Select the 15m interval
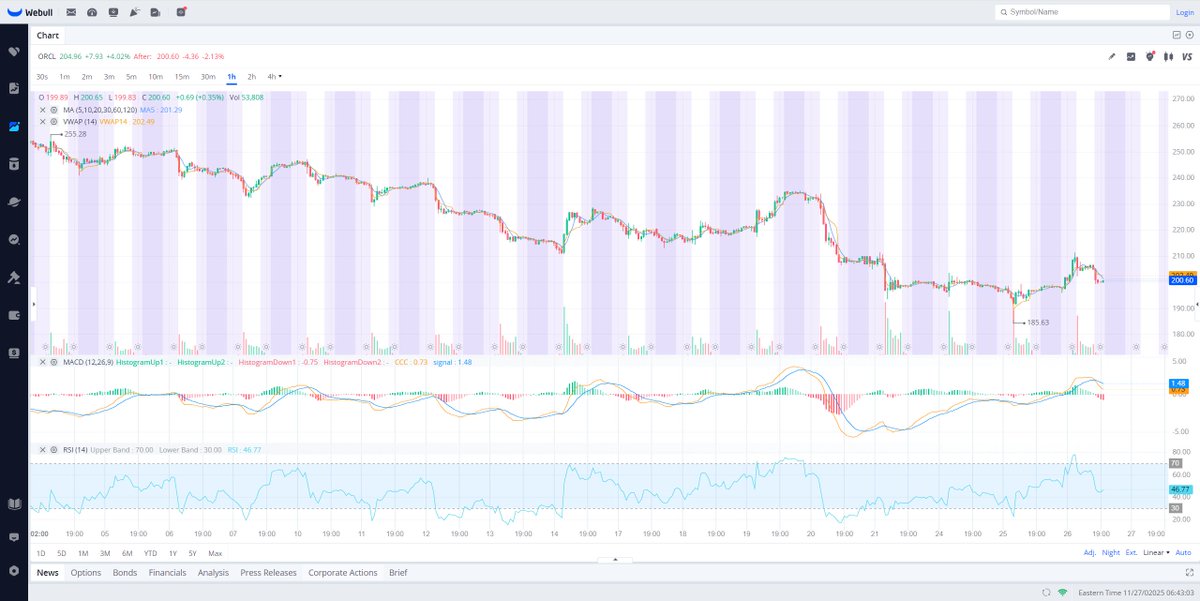This screenshot has width=1200, height=601. [182, 76]
